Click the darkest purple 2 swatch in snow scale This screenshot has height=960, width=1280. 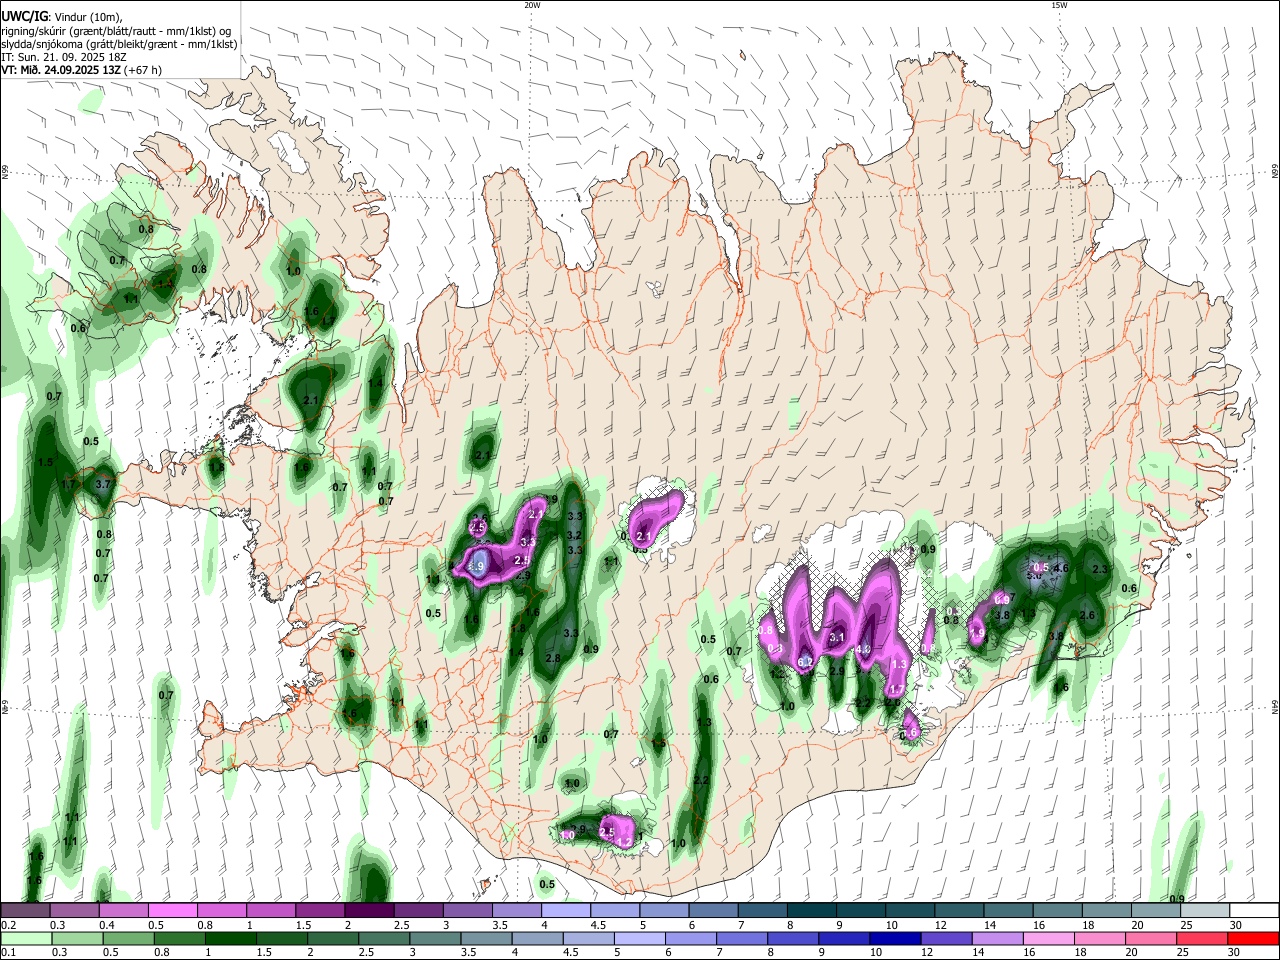point(369,911)
